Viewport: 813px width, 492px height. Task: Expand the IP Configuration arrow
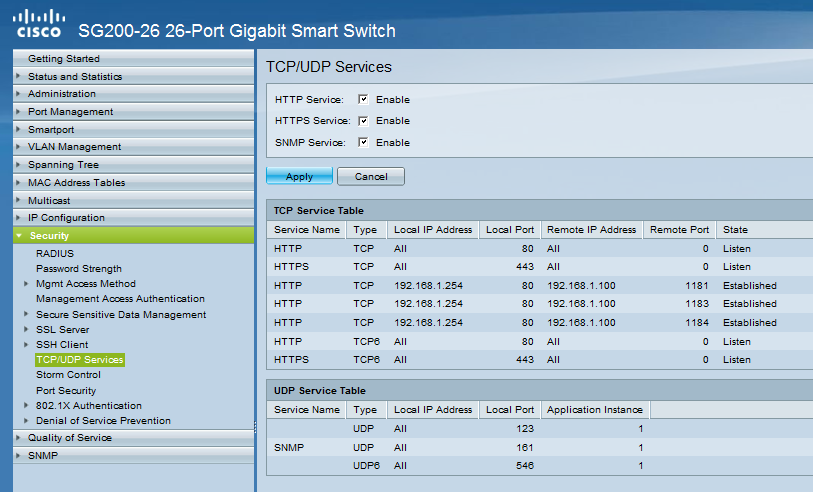18,218
